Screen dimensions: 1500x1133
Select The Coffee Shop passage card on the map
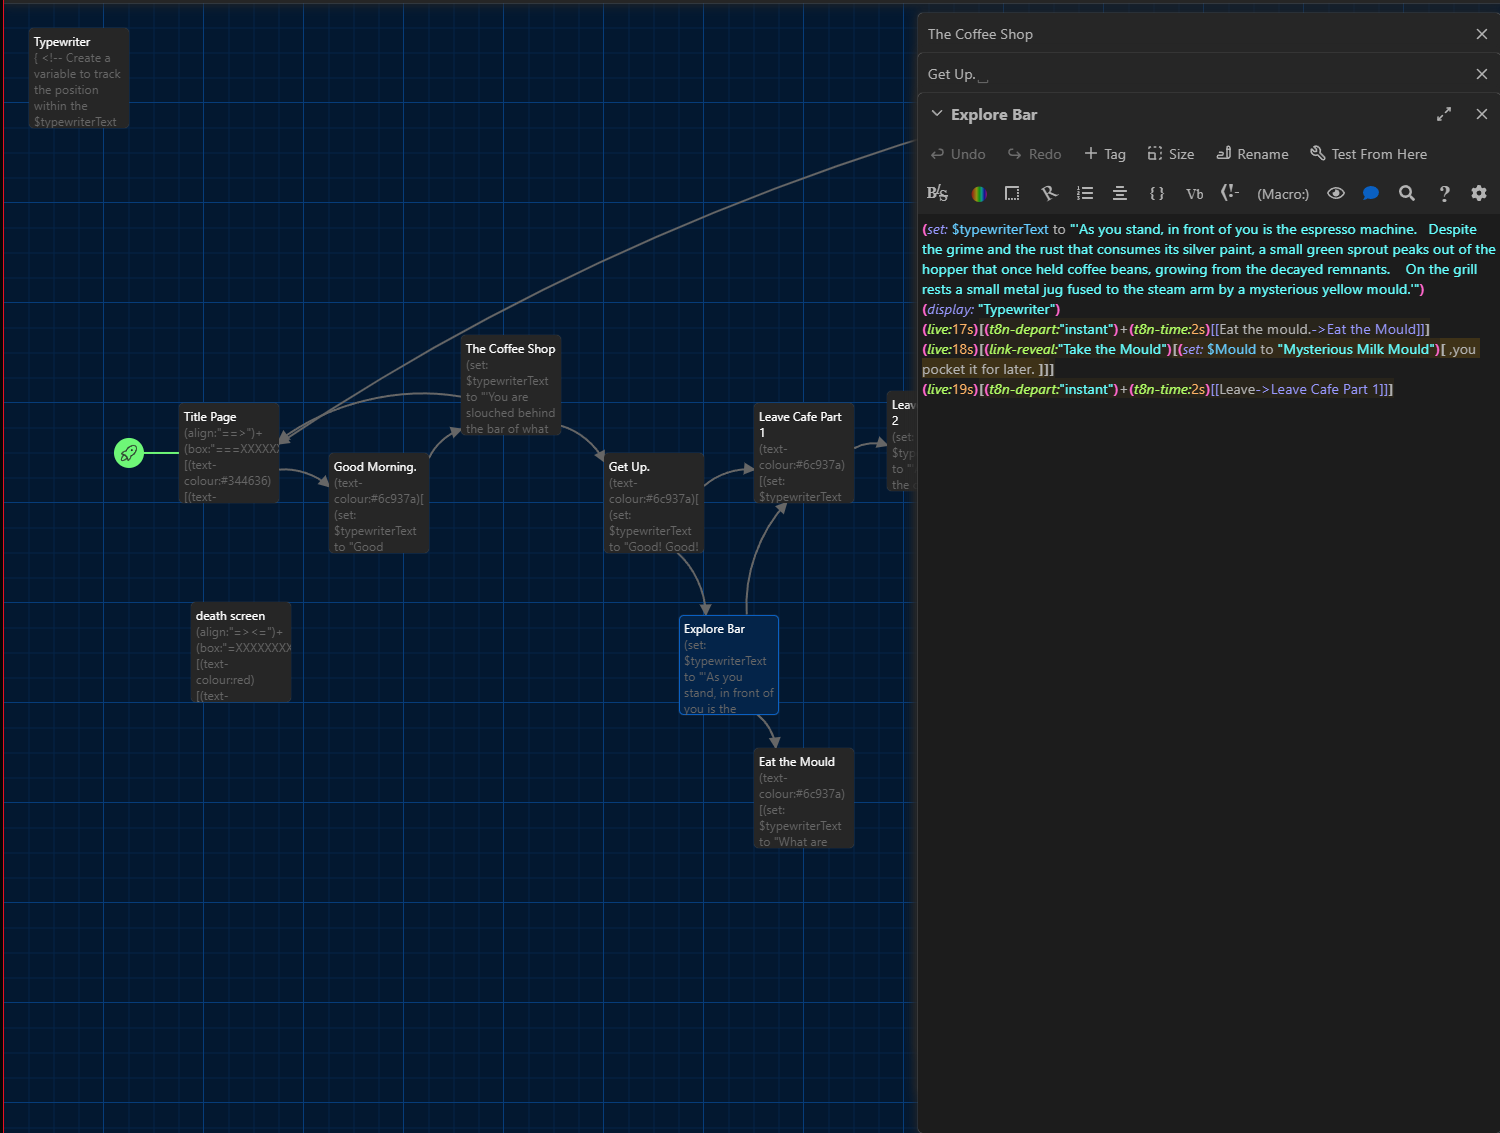(511, 385)
